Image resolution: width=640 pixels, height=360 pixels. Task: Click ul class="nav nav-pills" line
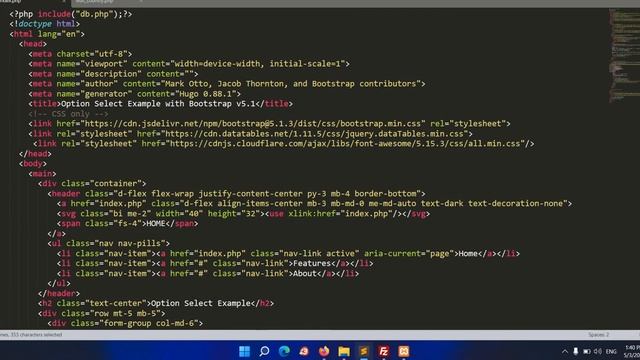pyautogui.click(x=109, y=243)
